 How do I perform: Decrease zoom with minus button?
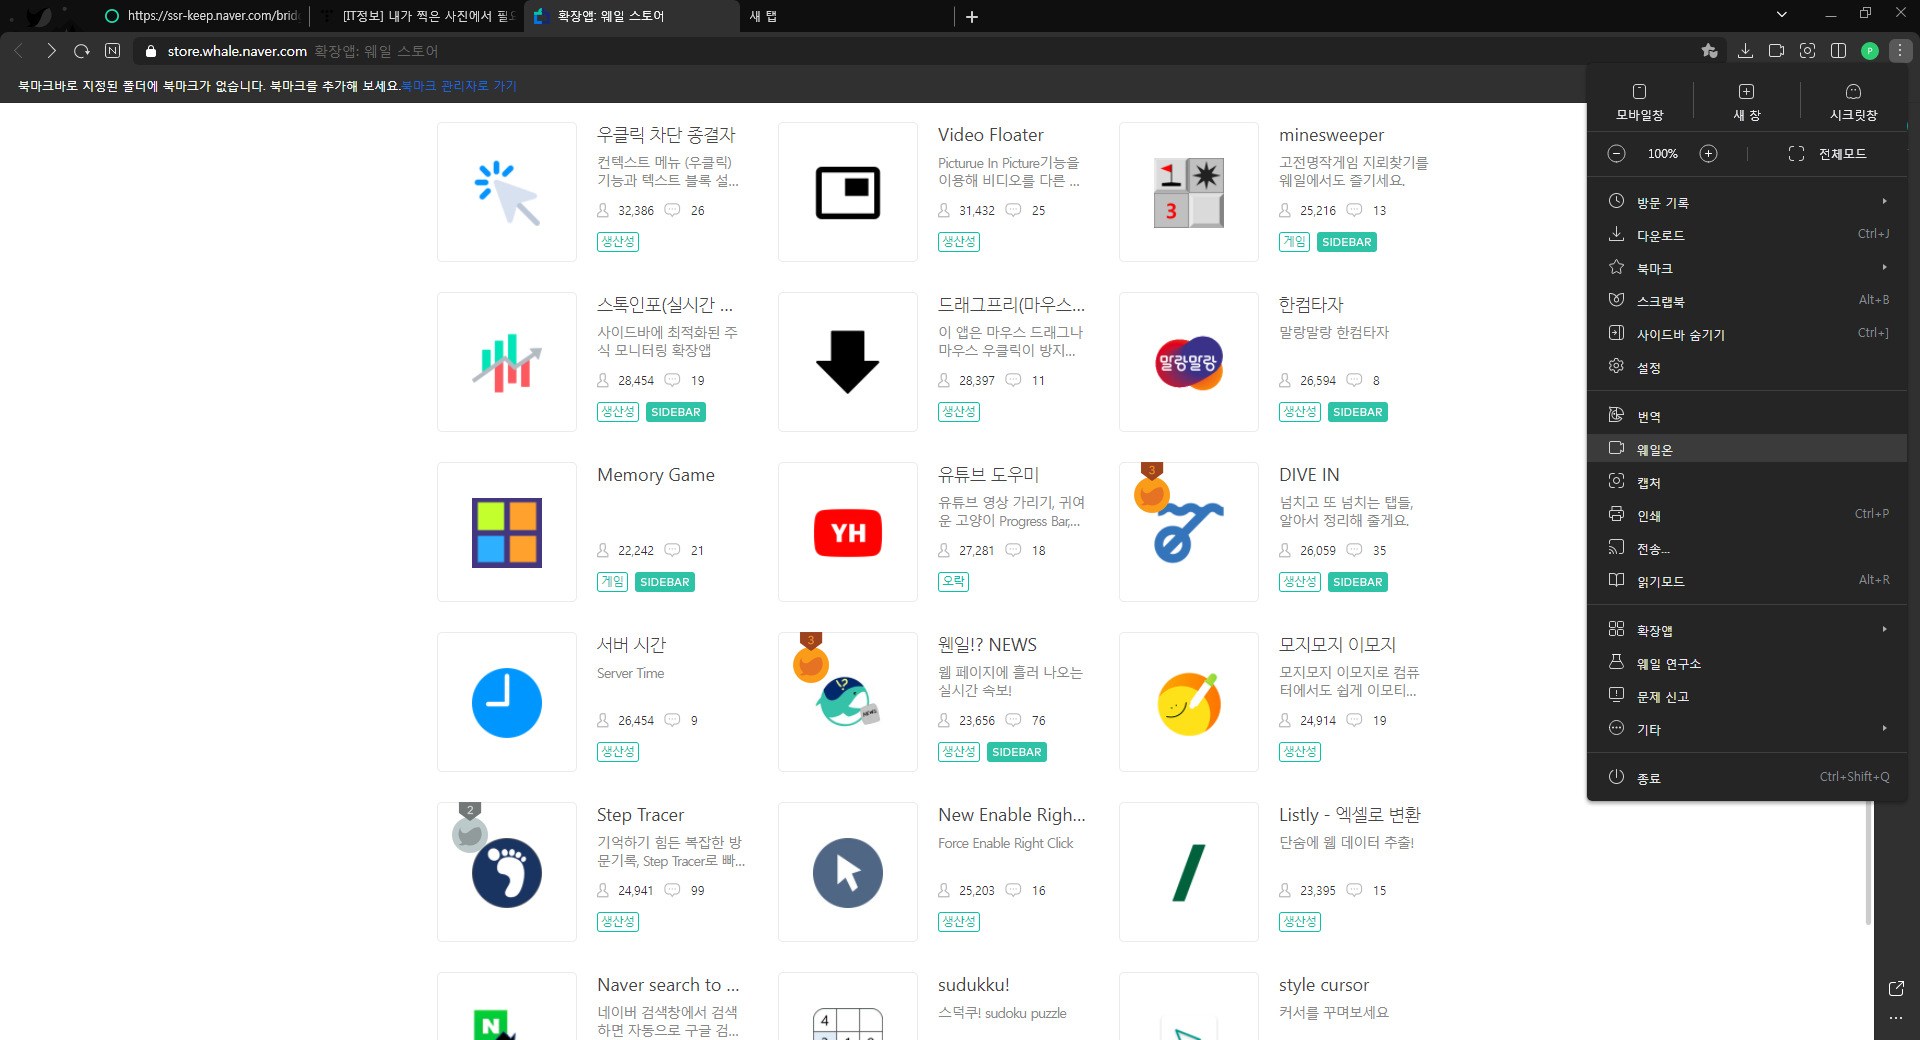coord(1616,153)
